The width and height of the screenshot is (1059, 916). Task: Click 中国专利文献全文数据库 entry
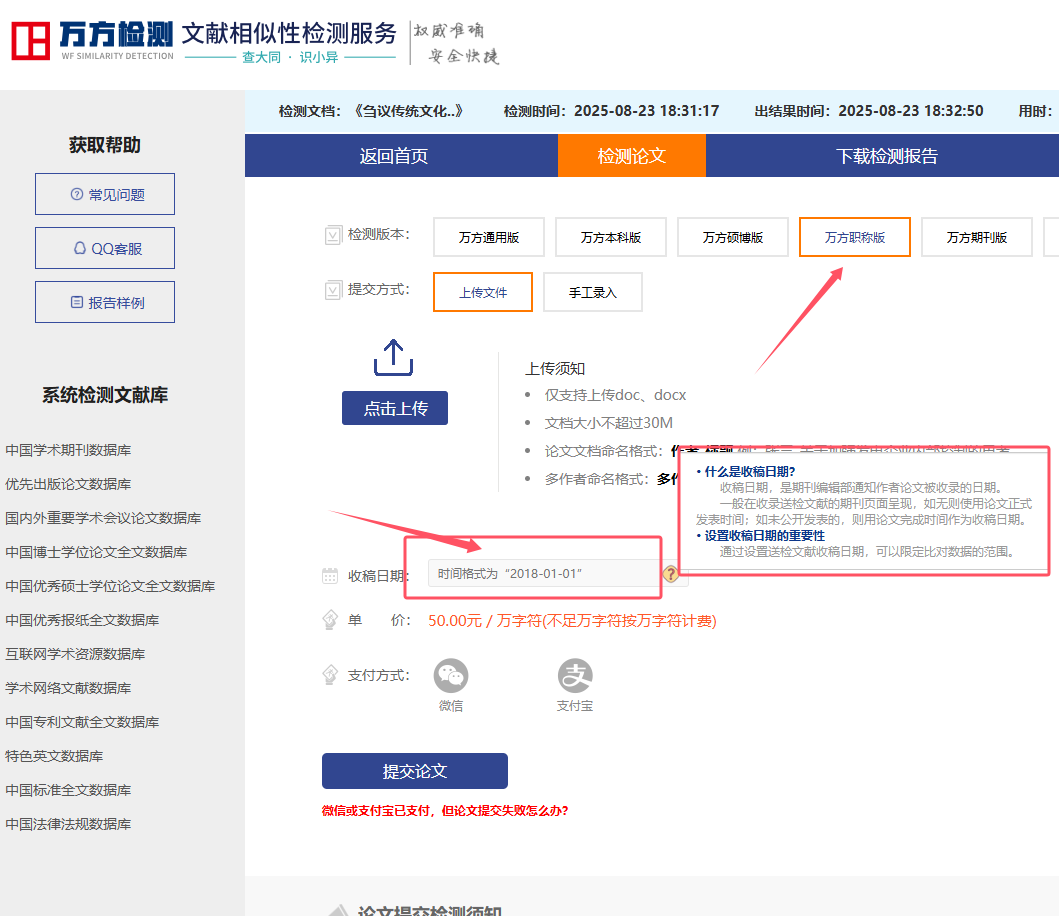coord(82,722)
